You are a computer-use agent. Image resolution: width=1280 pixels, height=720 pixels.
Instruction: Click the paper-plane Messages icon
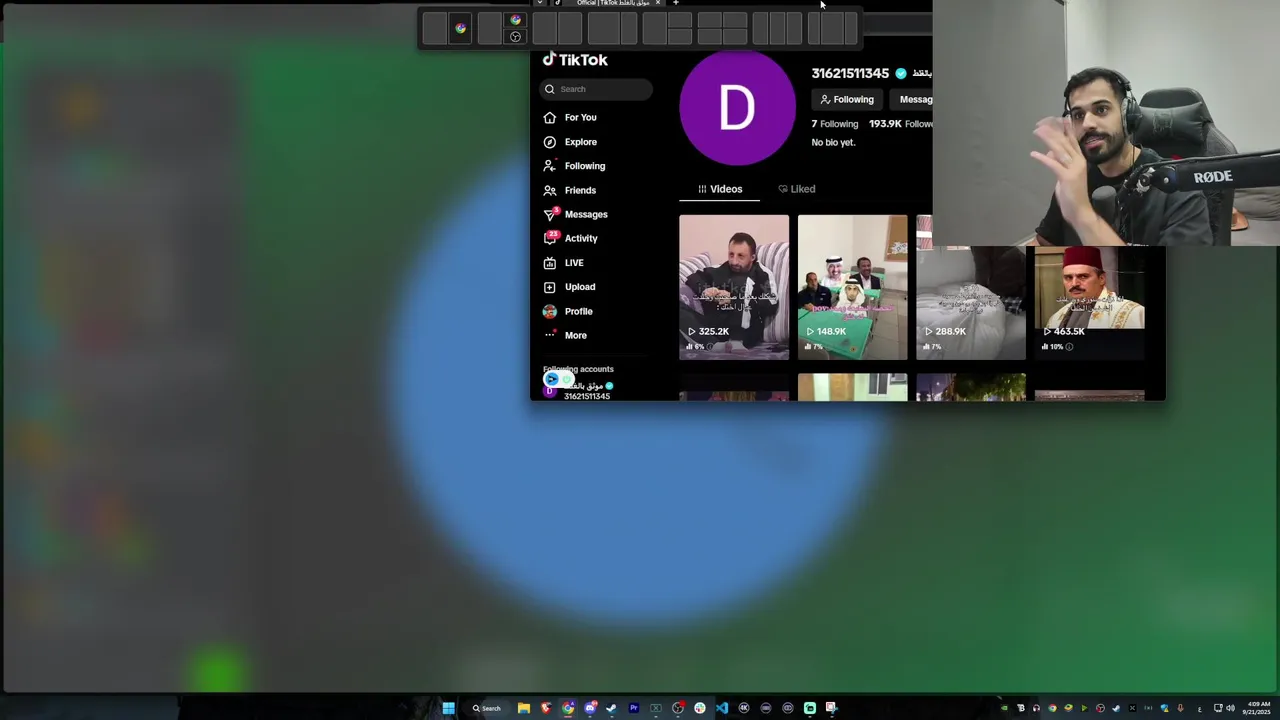click(x=549, y=214)
